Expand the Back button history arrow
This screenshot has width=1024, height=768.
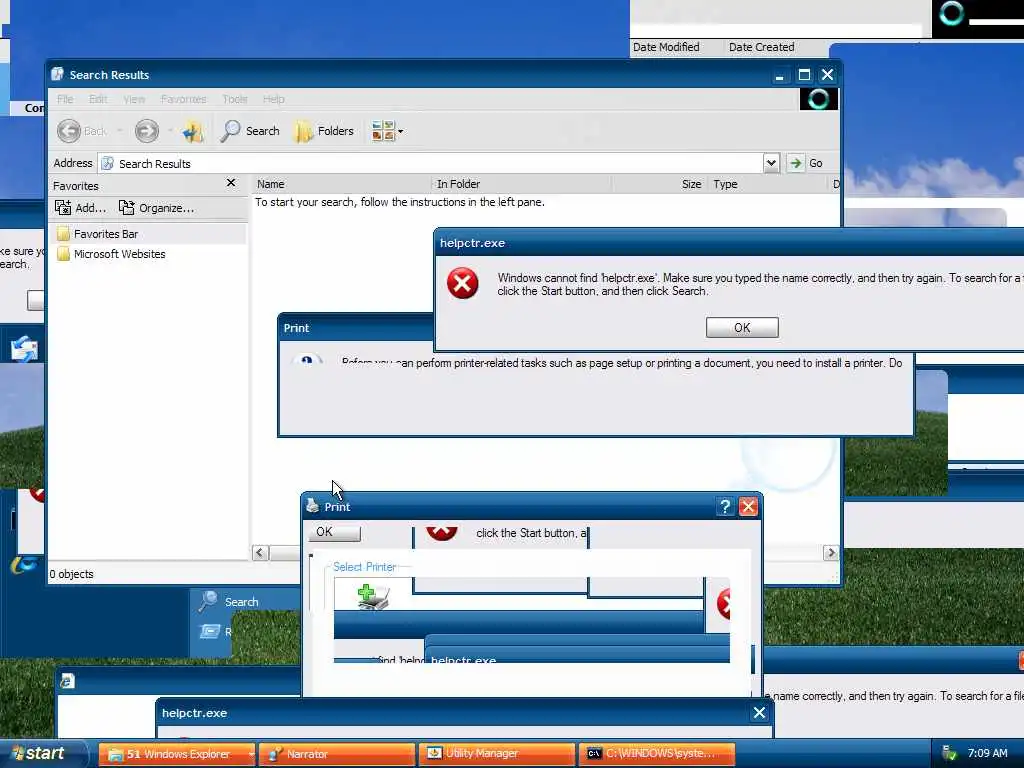click(x=120, y=131)
